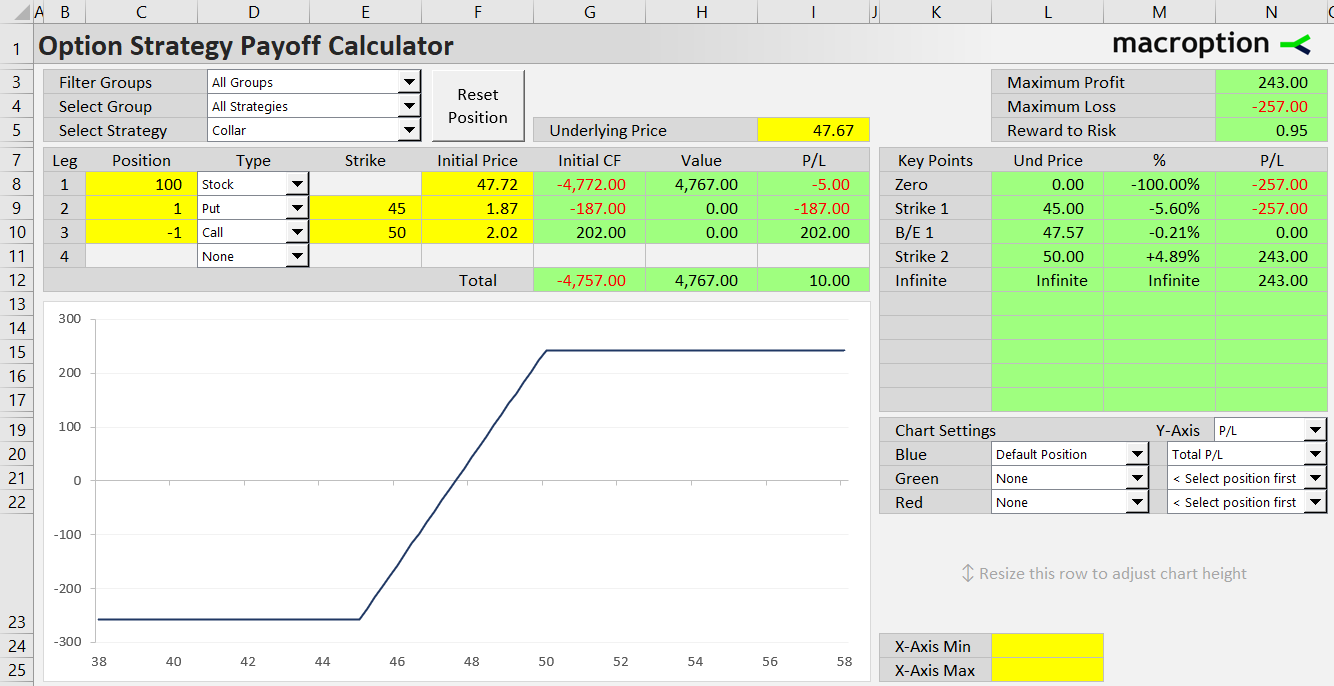Open the Select Group dropdown

[409, 106]
